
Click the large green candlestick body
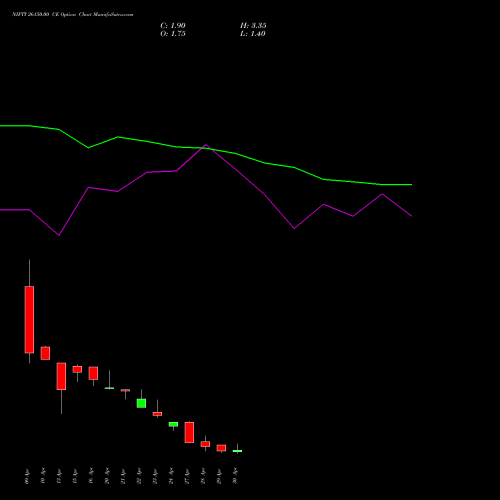click(141, 403)
